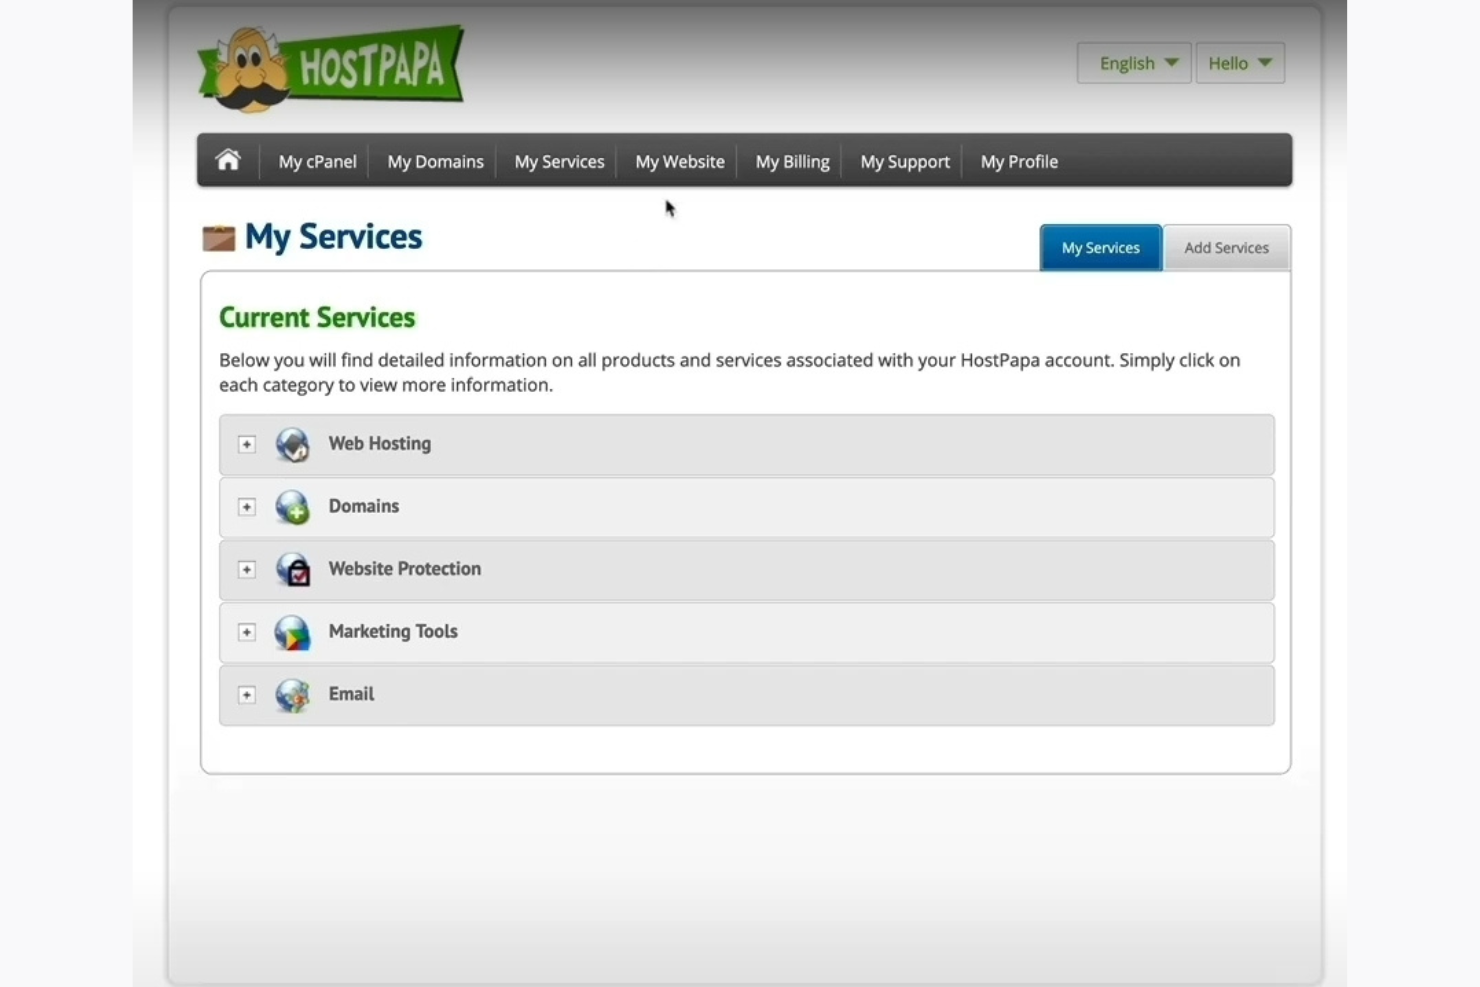Click the Marketing Tools icon
Image resolution: width=1480 pixels, height=987 pixels.
[x=292, y=632]
